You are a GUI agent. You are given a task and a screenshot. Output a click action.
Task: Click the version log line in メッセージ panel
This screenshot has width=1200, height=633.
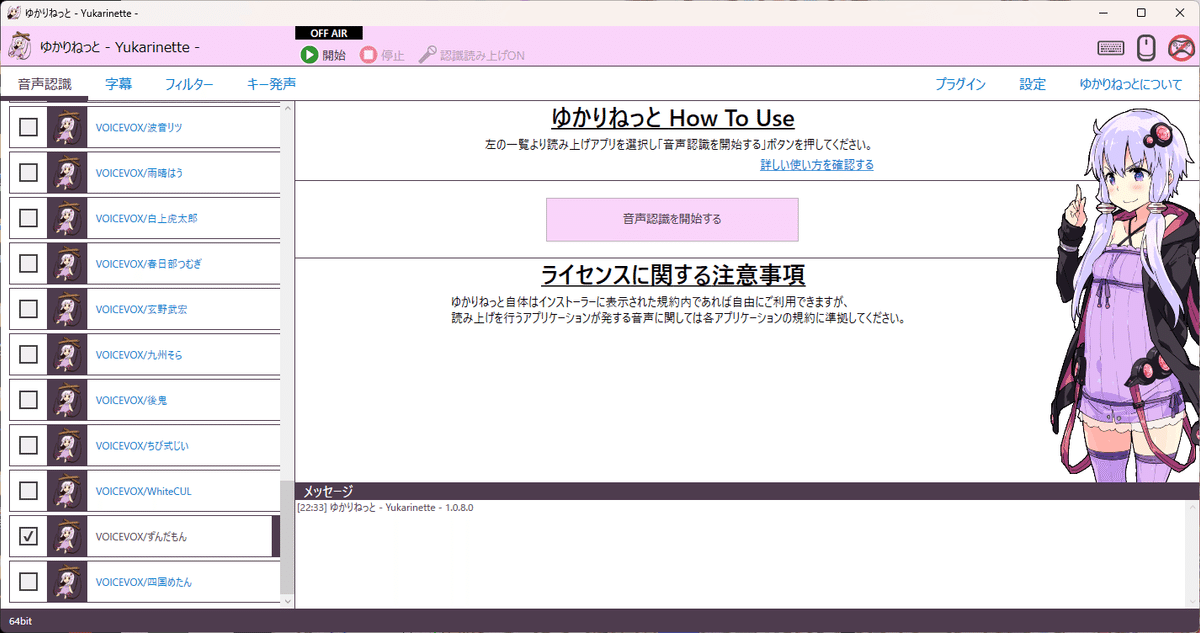385,508
